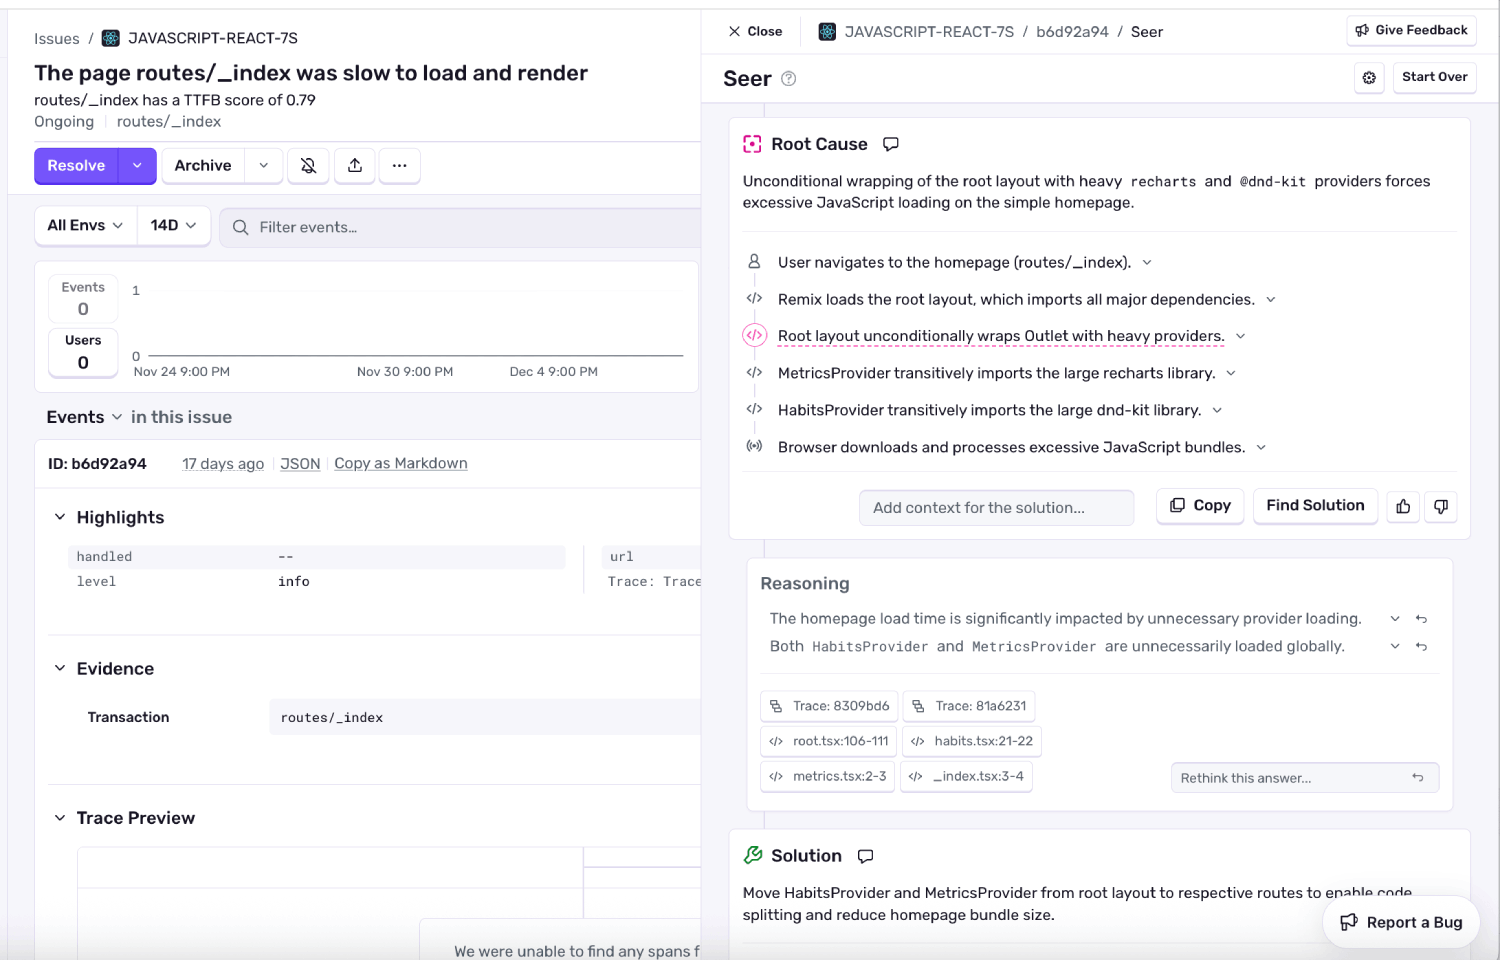Click the Add context for the solution field
The image size is (1500, 960).
[x=996, y=507]
